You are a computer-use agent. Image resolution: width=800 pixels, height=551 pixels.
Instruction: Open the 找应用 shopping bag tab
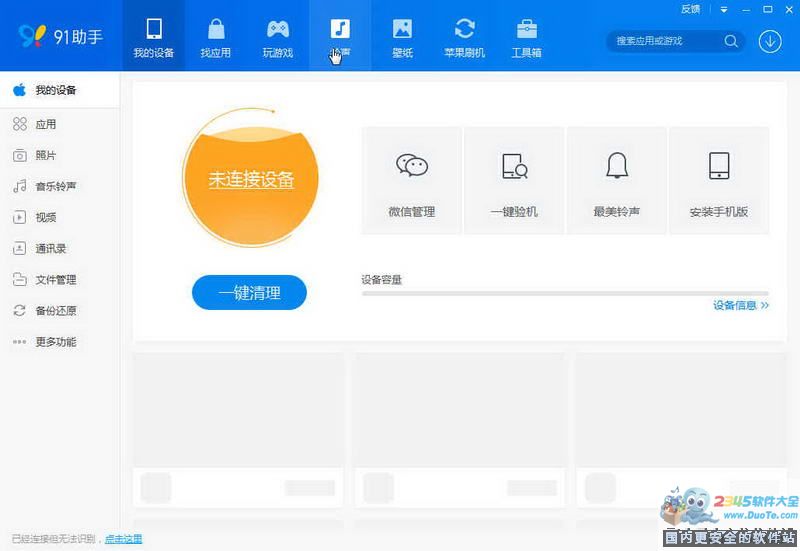tap(216, 36)
